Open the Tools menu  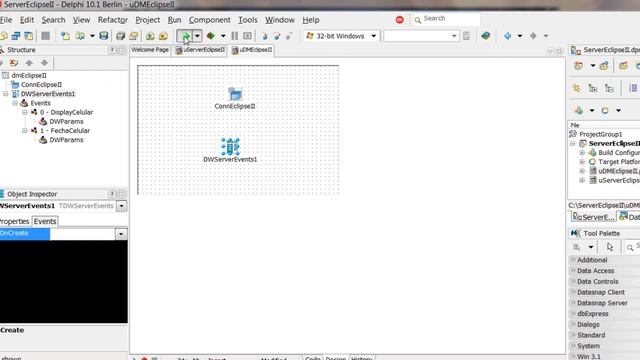tap(248, 20)
